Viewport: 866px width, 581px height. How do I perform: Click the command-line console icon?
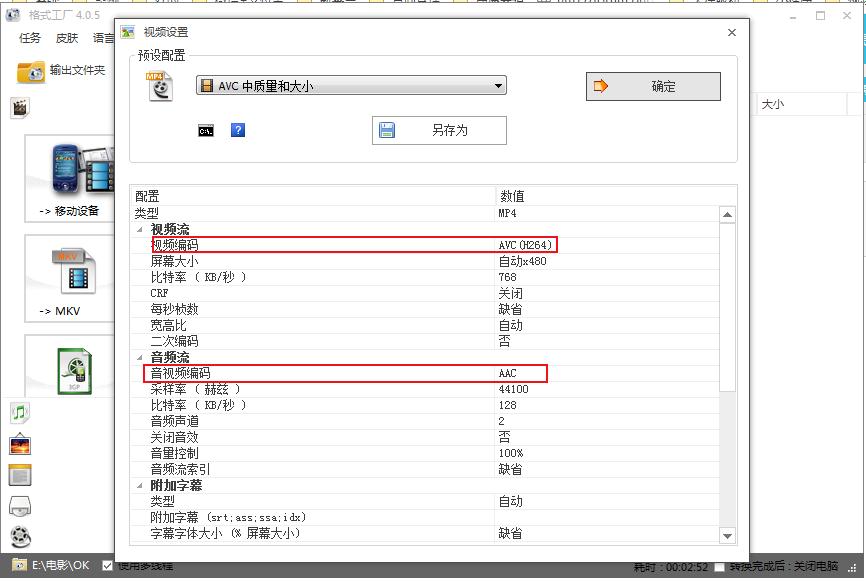coord(206,130)
